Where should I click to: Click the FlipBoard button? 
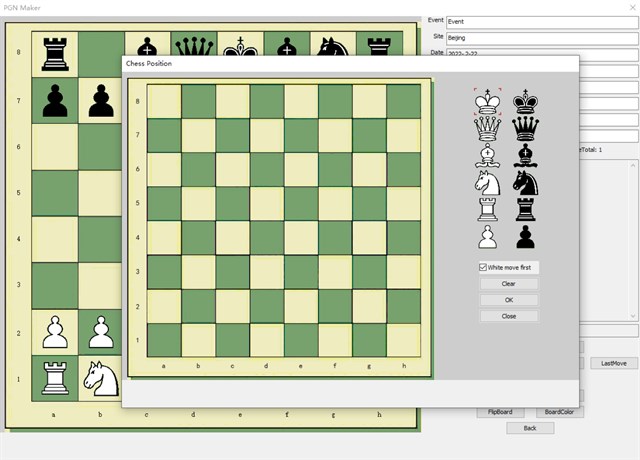500,412
